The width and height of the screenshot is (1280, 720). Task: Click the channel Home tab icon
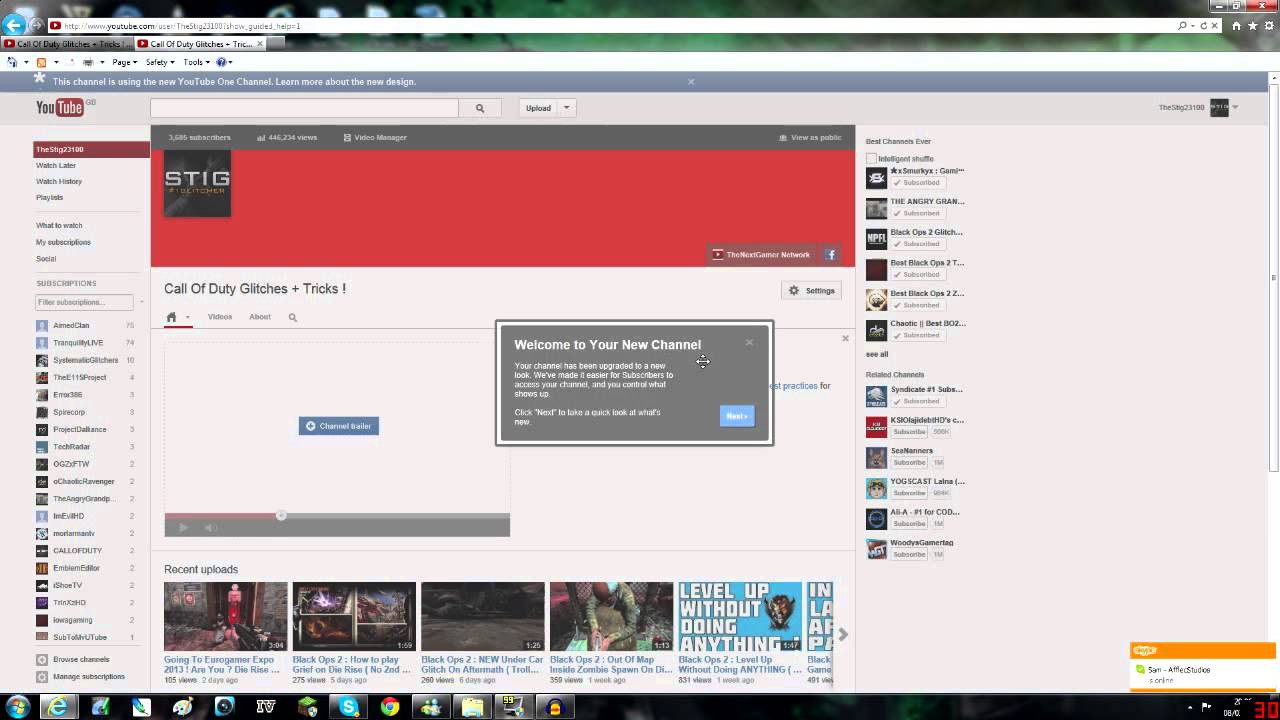171,317
